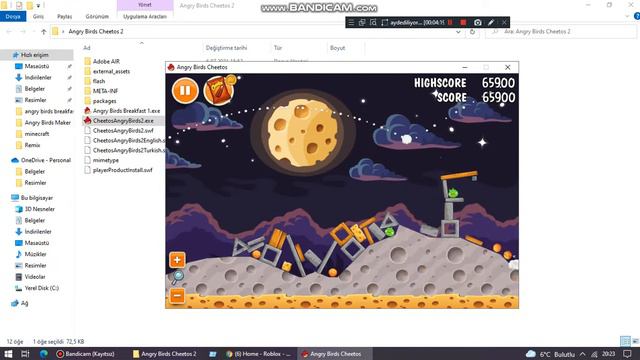Zoom out with the orange minus button
640x360 pixels.
(x=177, y=296)
